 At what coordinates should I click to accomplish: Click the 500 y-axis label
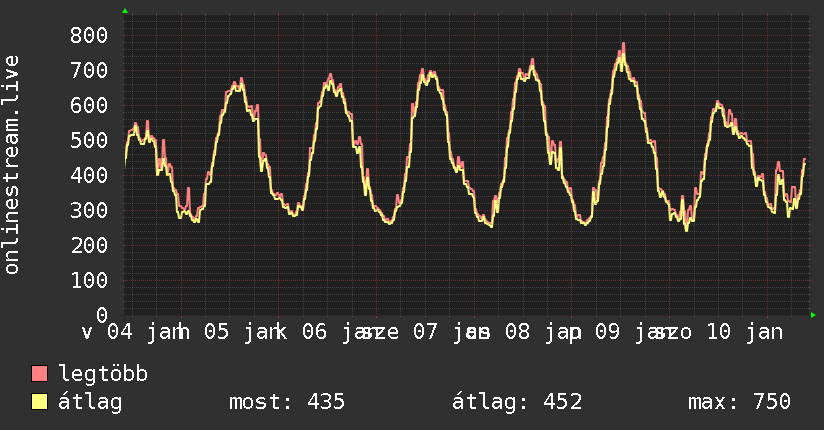(x=89, y=140)
